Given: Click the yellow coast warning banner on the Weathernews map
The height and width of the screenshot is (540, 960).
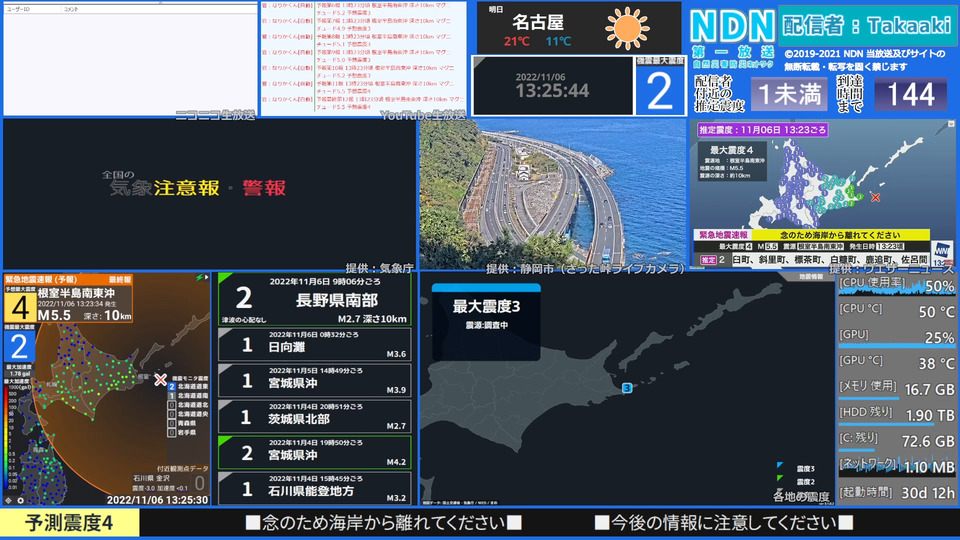Looking at the screenshot, I should pos(840,235).
